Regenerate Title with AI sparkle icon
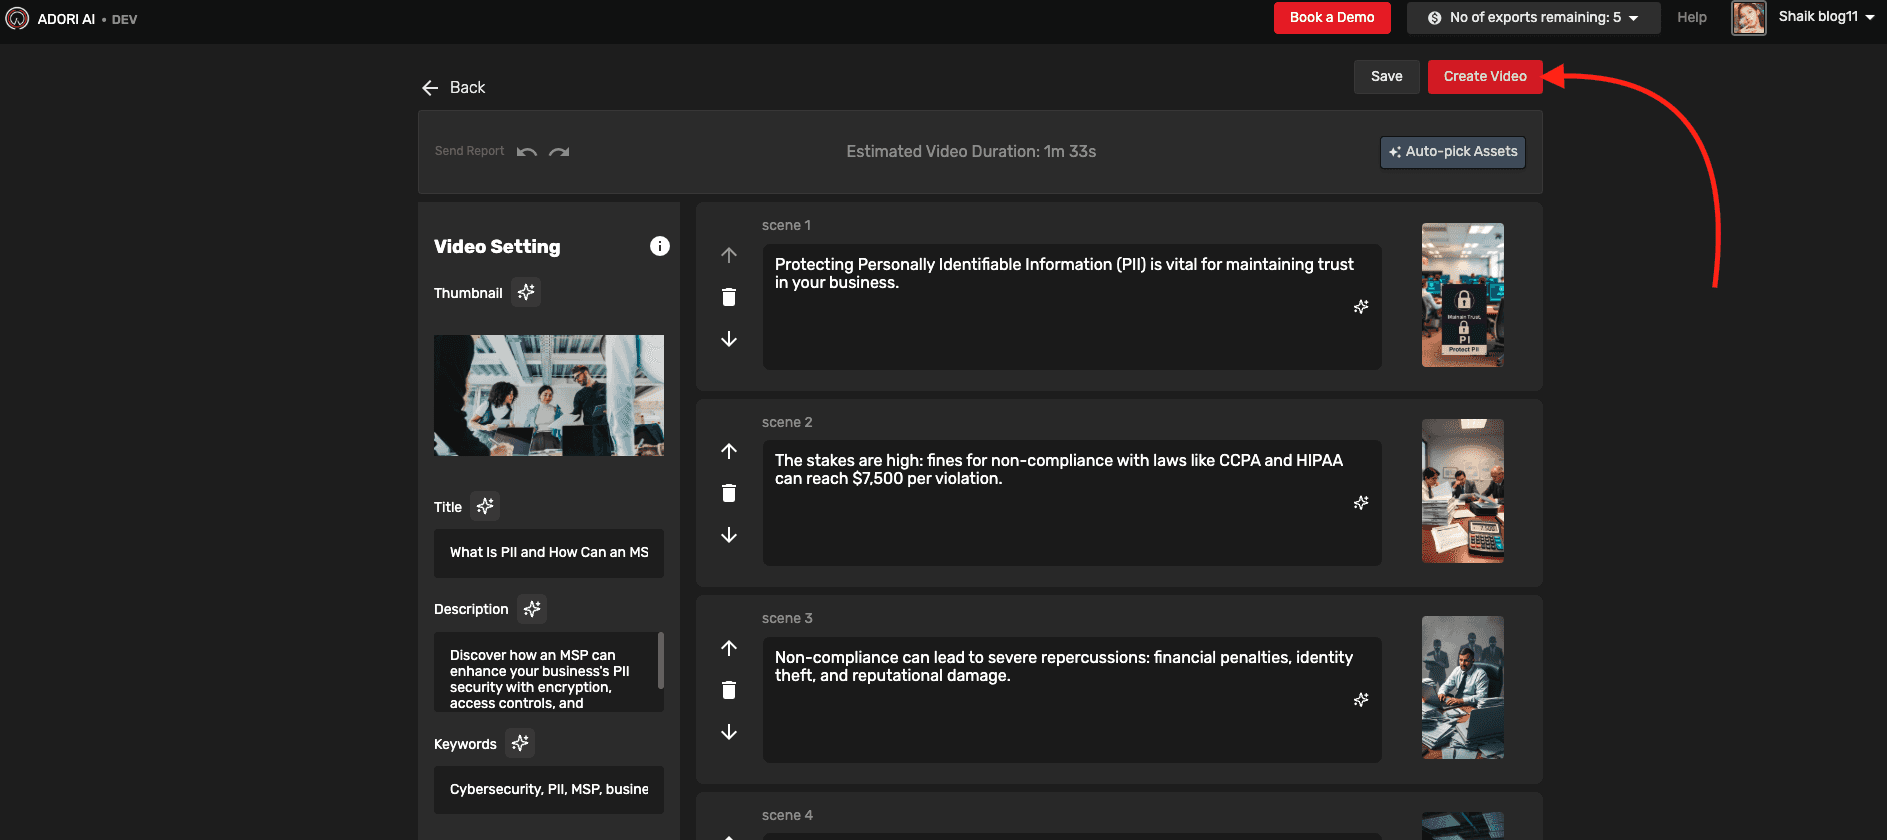The height and width of the screenshot is (840, 1887). [x=485, y=506]
